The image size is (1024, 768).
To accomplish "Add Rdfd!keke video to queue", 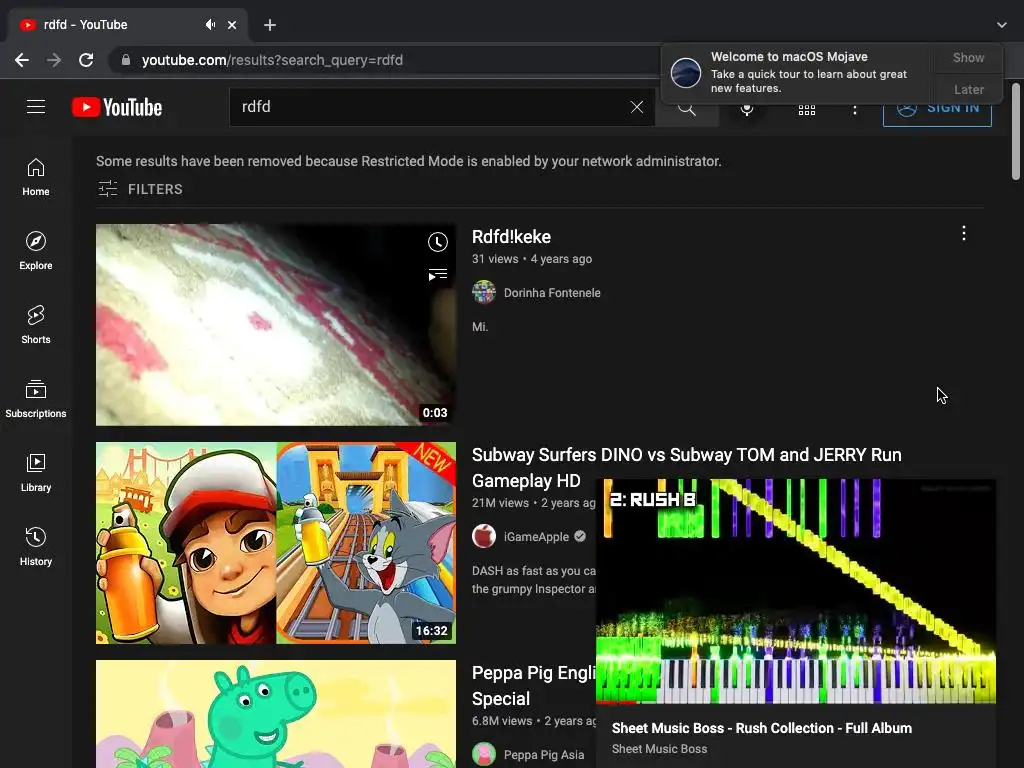I will tap(438, 275).
